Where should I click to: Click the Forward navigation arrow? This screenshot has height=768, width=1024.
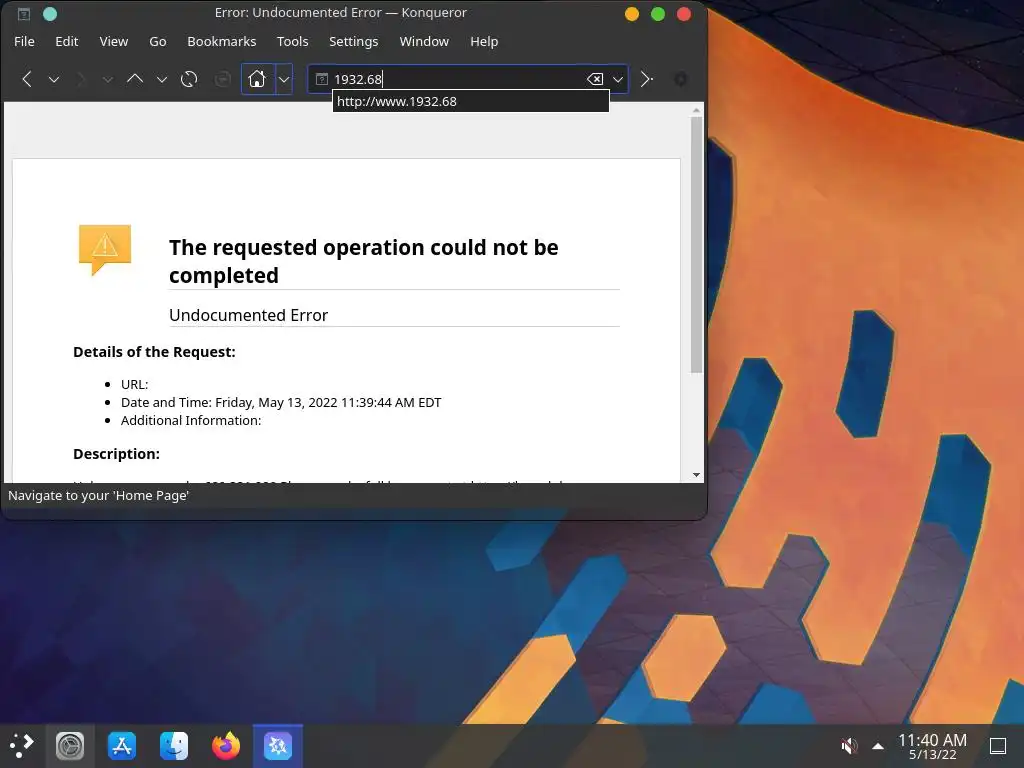point(81,79)
